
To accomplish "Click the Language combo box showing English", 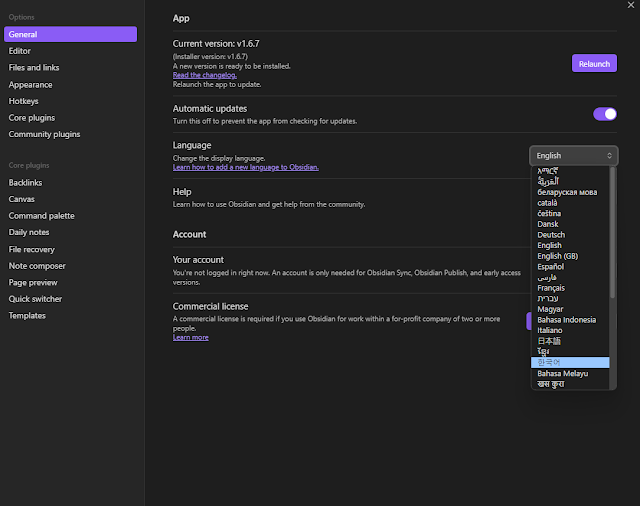I will (x=573, y=155).
